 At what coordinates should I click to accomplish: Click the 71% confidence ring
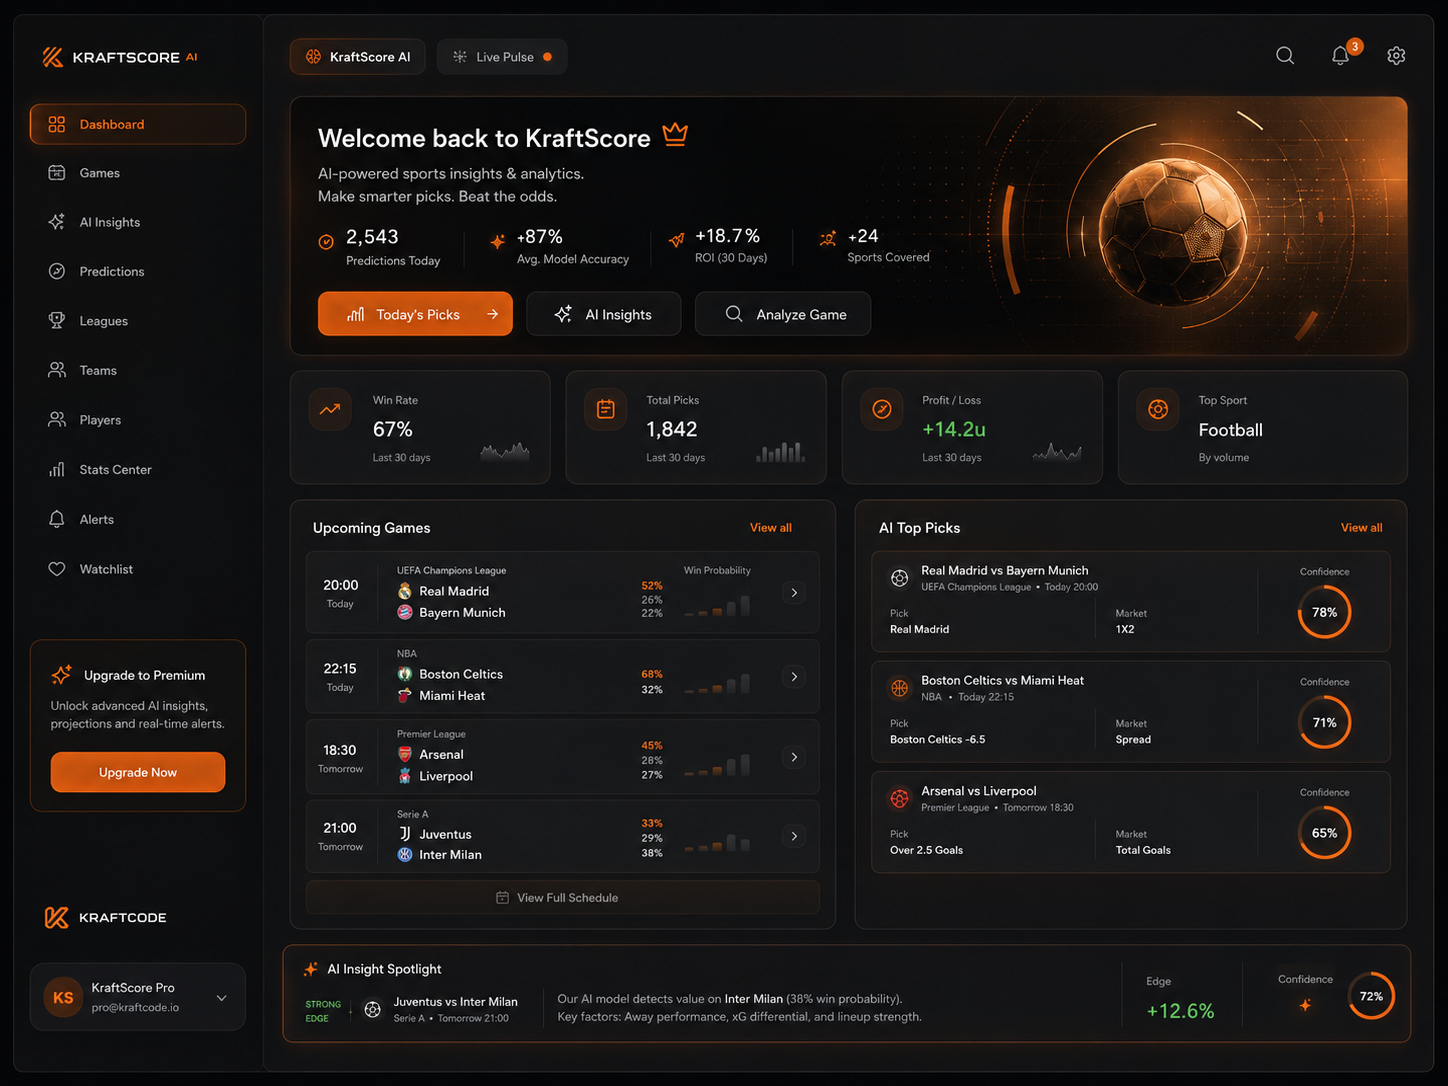tap(1324, 722)
